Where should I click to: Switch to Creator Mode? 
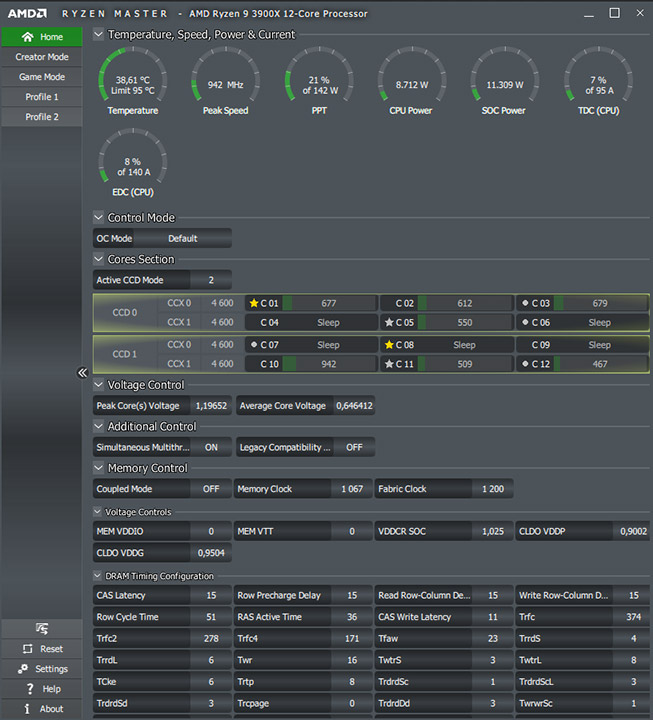42,57
